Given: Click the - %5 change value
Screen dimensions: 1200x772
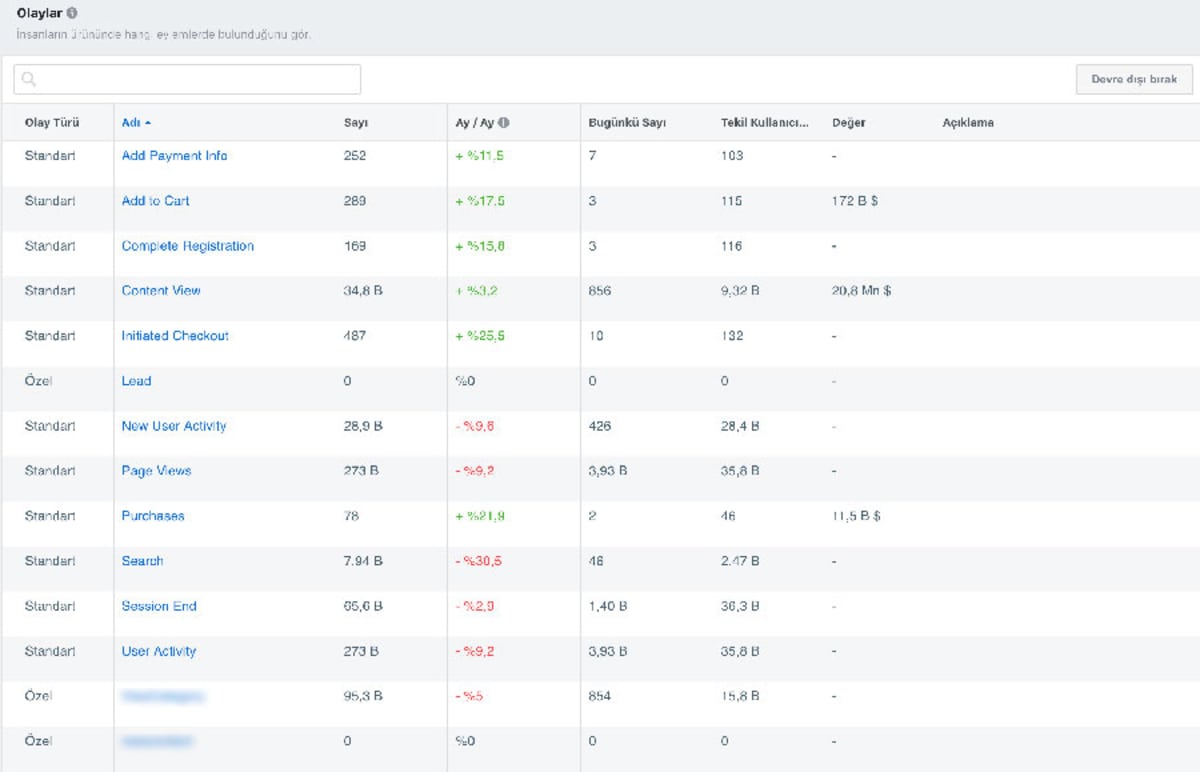Looking at the screenshot, I should (469, 696).
